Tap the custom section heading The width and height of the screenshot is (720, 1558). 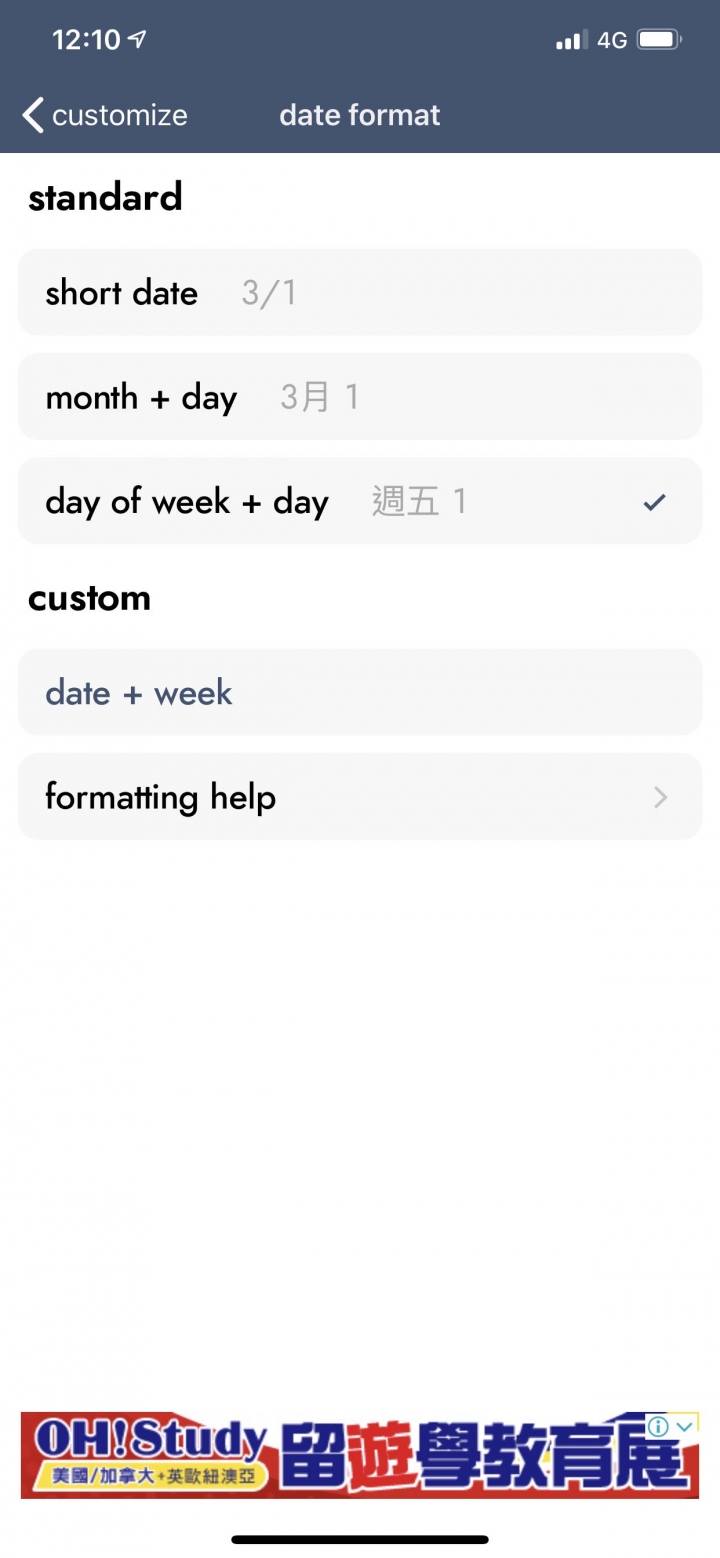click(x=90, y=598)
